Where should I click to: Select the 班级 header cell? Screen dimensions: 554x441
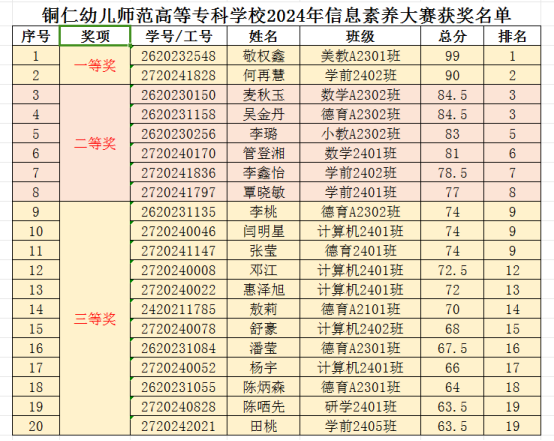(x=360, y=36)
